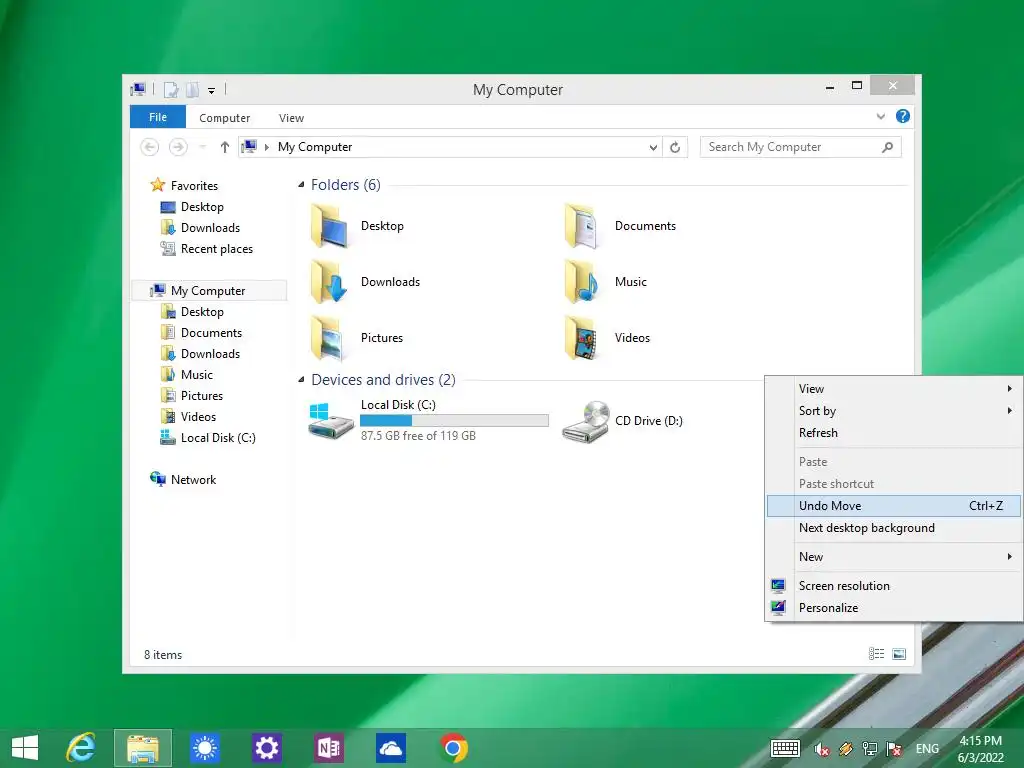Open the Videos folder icon
The image size is (1024, 768).
[x=581, y=338]
